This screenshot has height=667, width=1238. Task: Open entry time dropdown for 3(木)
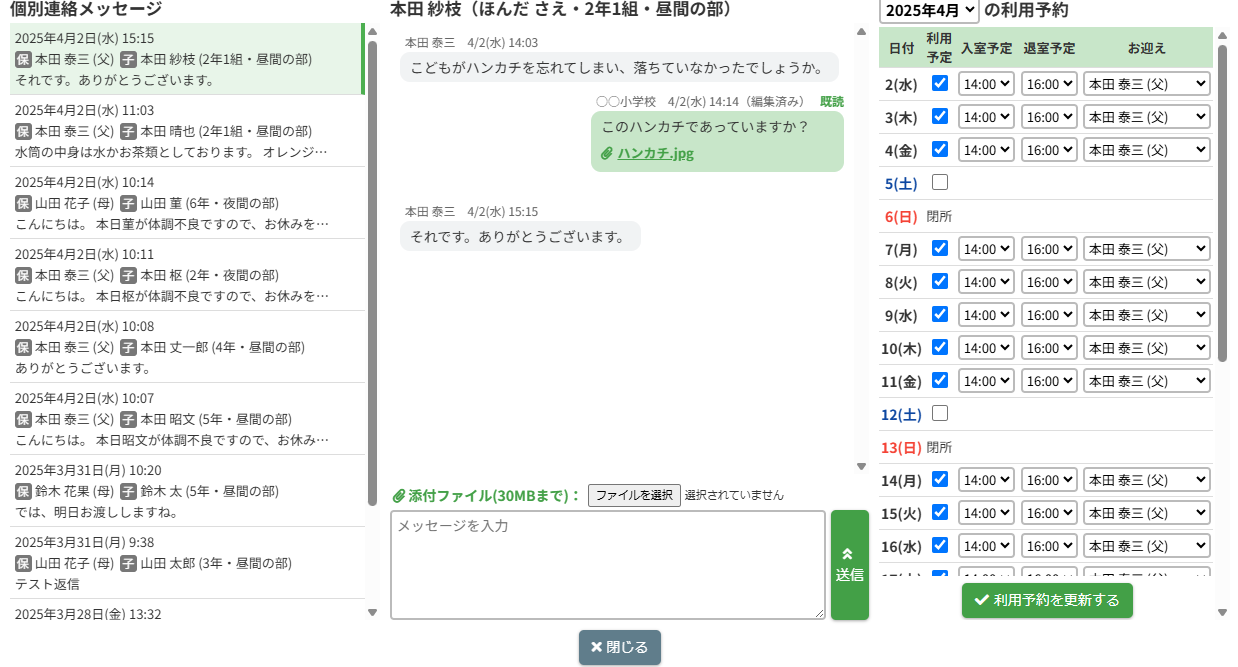tap(986, 117)
